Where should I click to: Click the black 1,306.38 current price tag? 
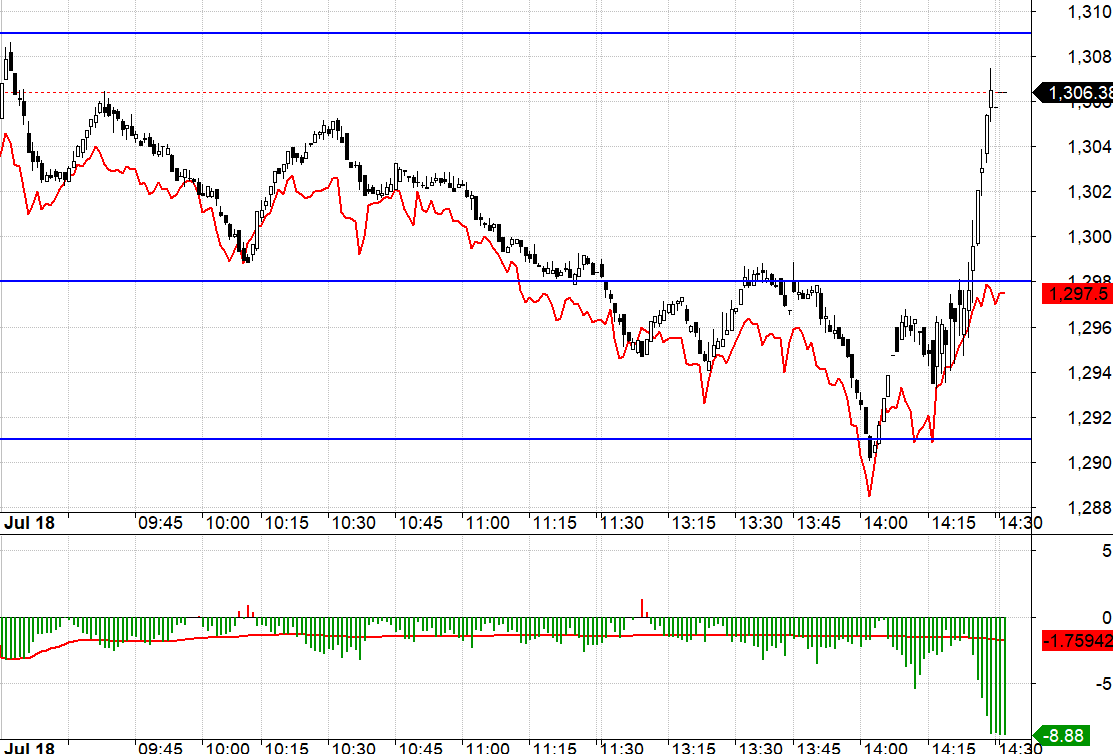[1075, 93]
